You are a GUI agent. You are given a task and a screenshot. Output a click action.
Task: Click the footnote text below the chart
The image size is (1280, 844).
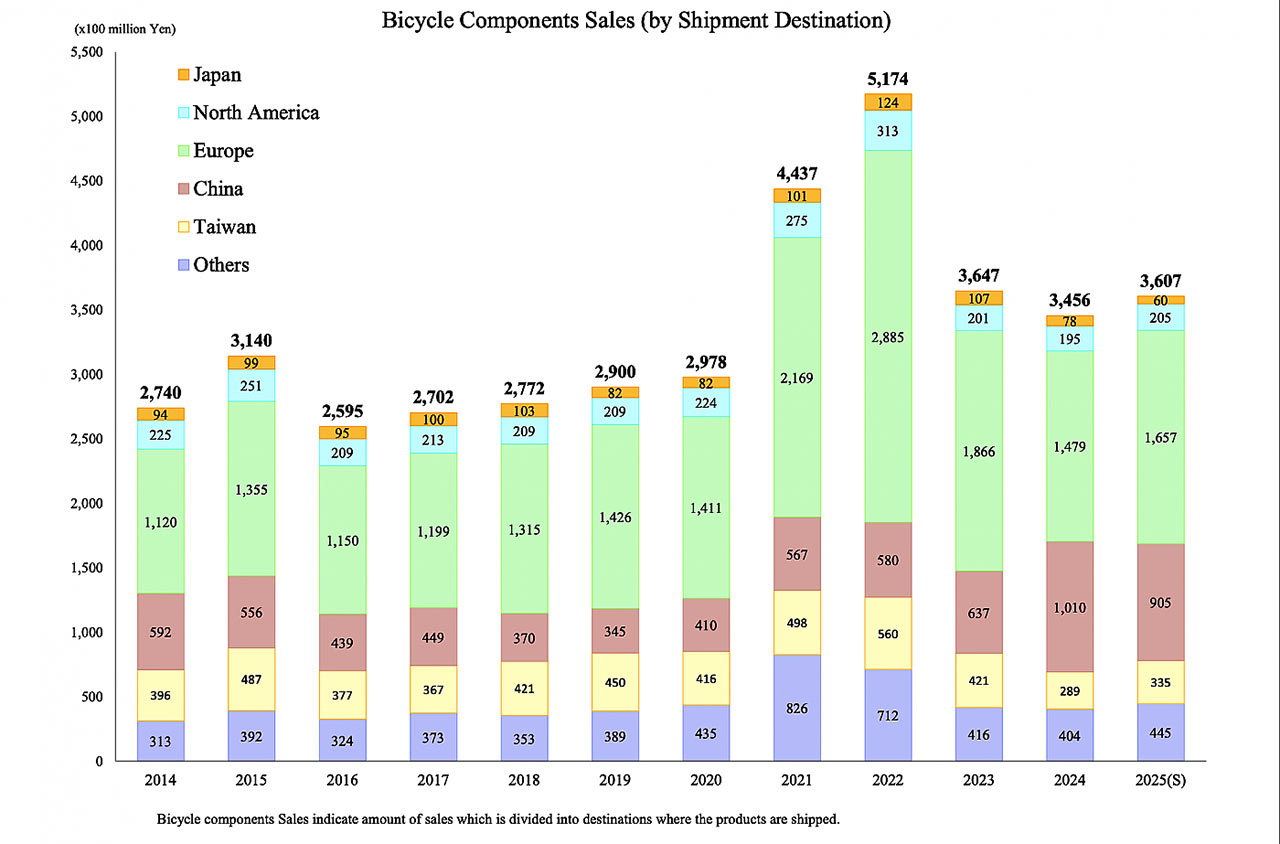[x=497, y=819]
